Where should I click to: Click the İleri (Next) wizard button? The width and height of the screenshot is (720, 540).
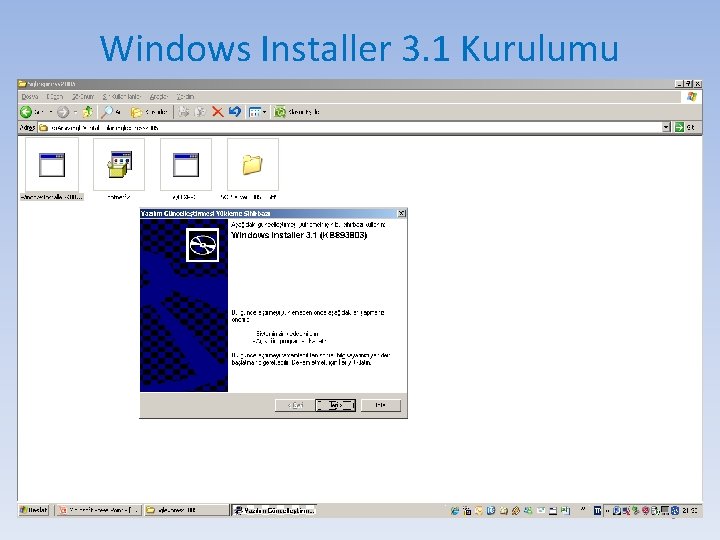click(x=335, y=405)
